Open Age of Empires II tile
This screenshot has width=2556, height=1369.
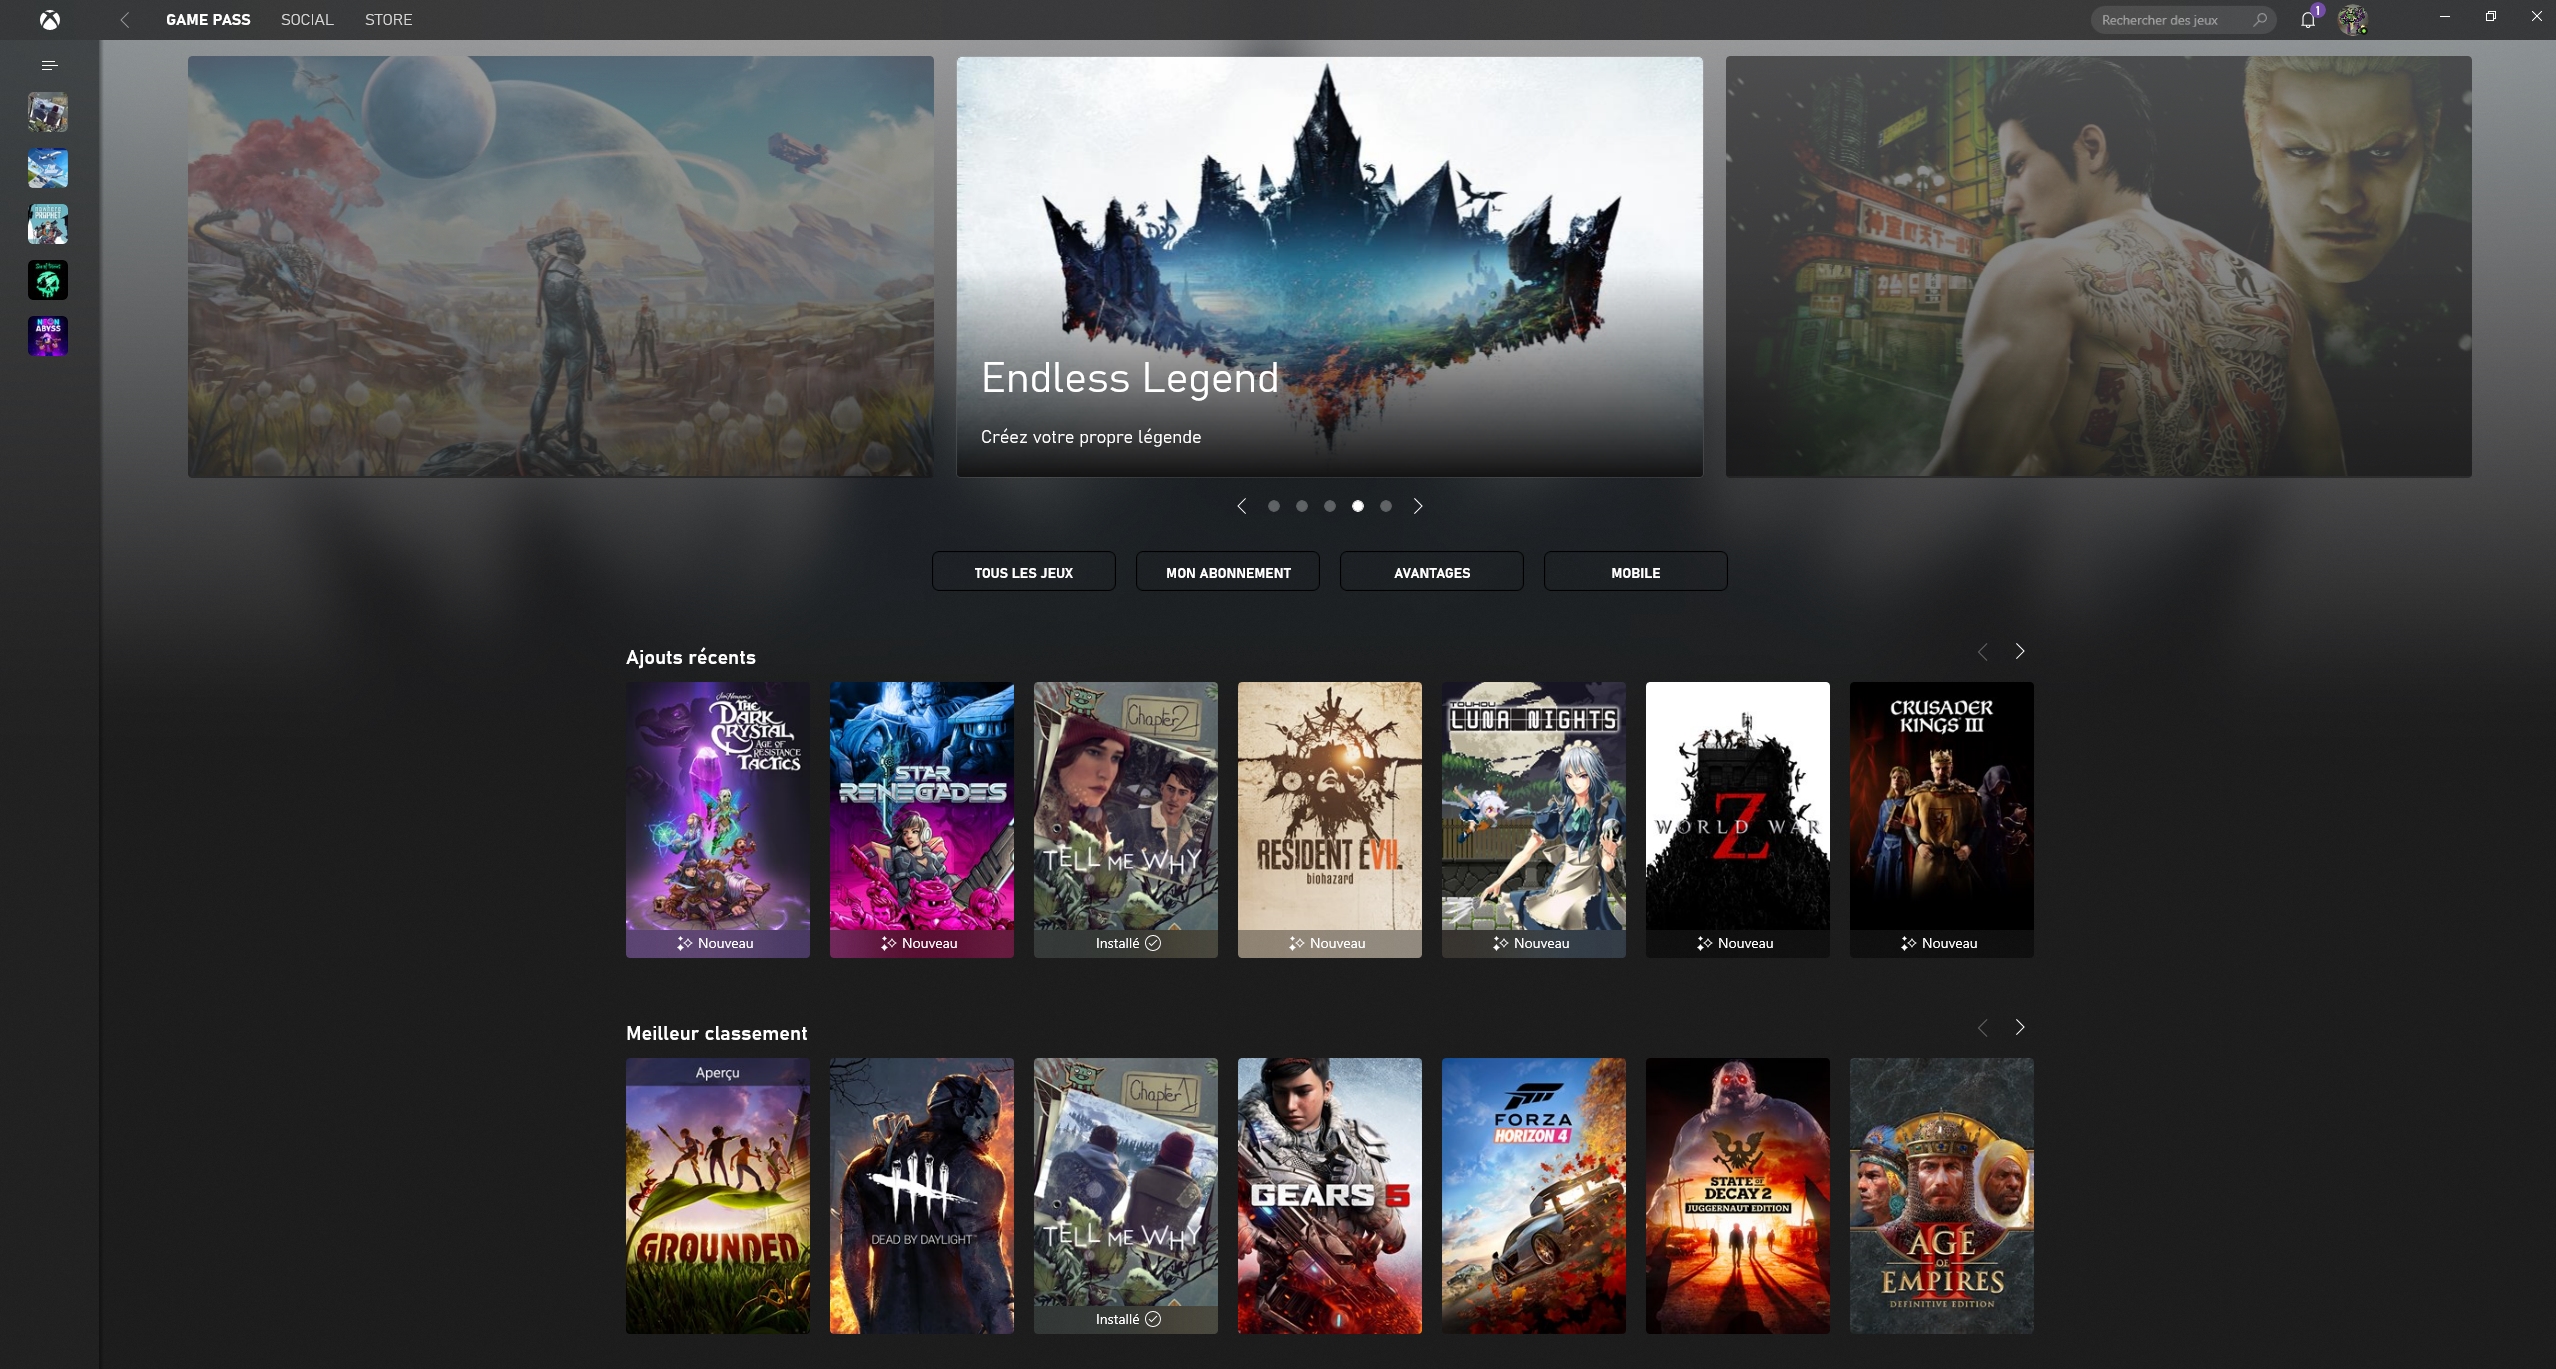[1942, 1195]
